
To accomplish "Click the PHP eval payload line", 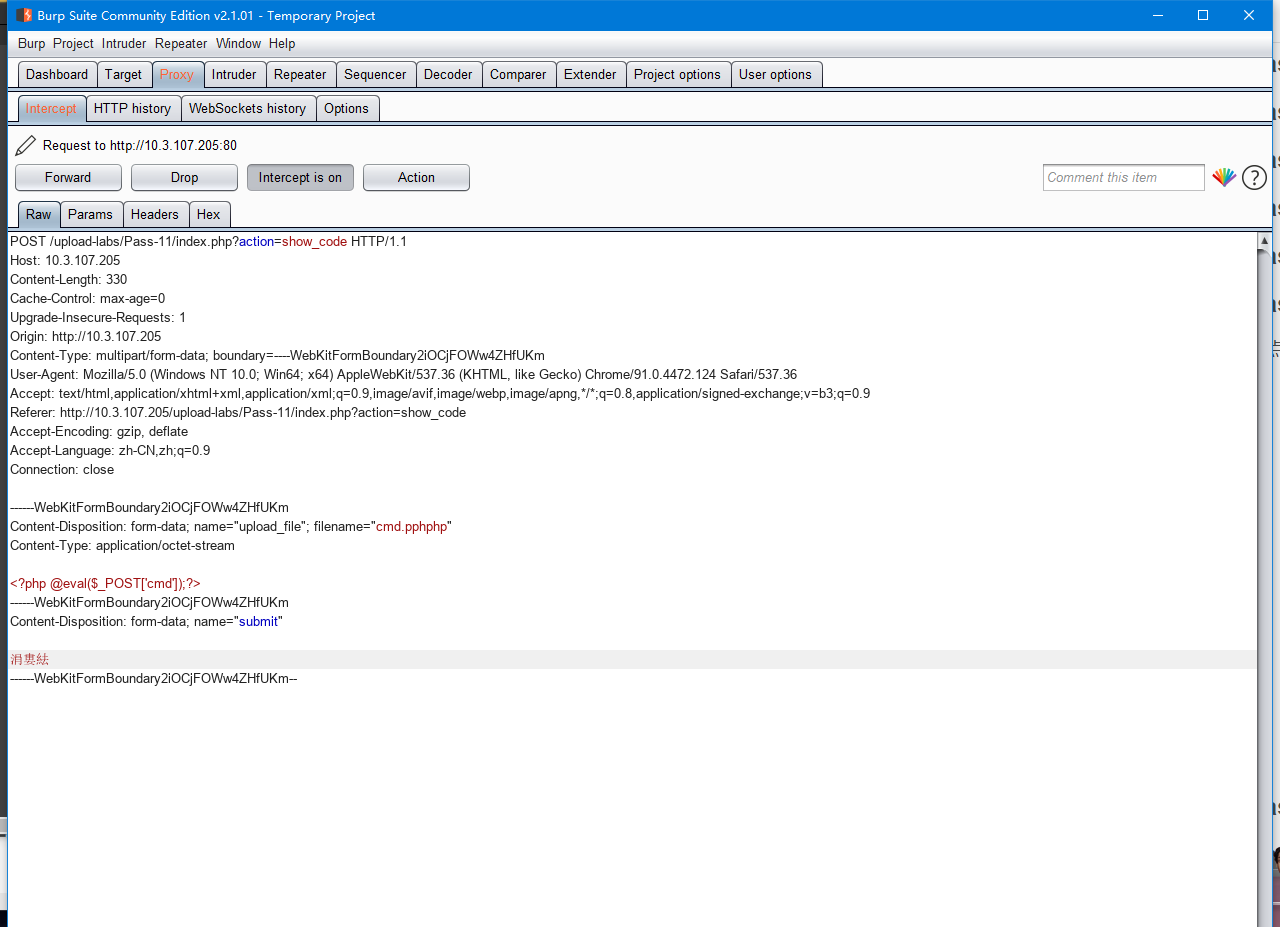I will tap(105, 584).
